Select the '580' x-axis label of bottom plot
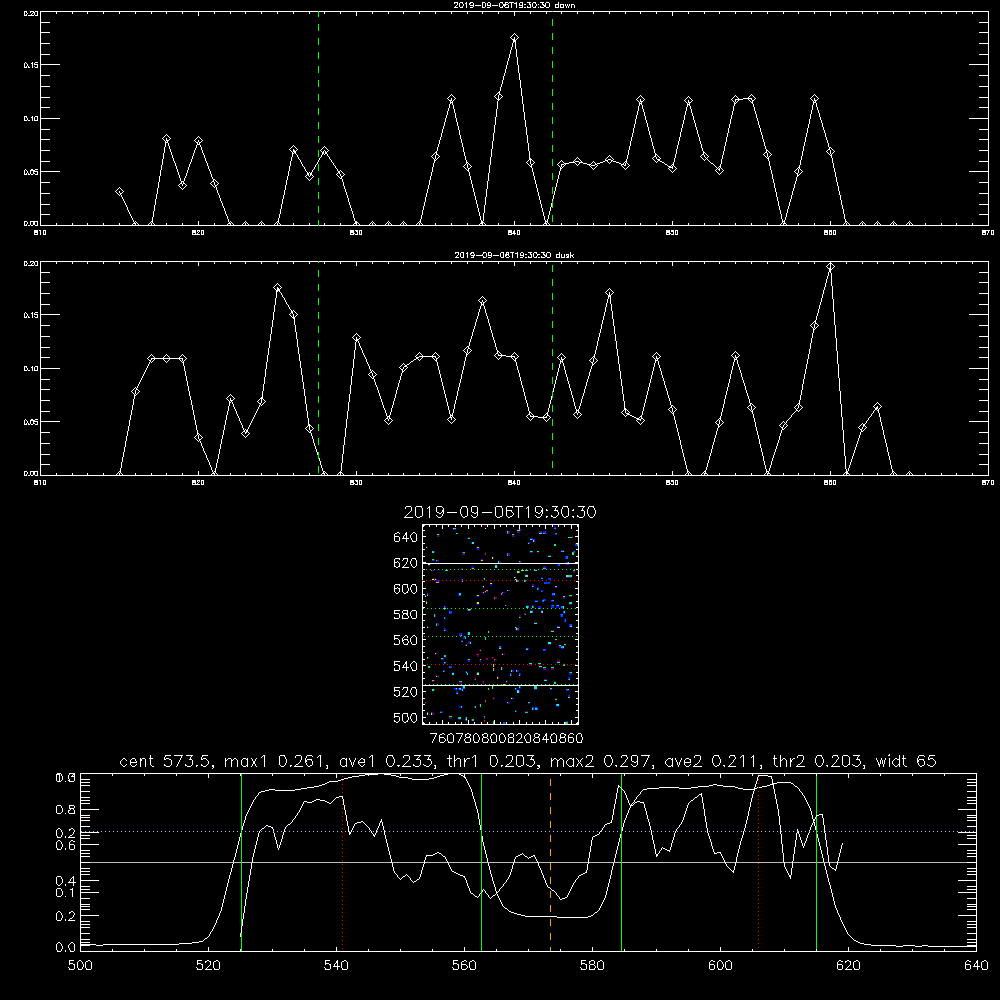This screenshot has height=1000, width=1000. (x=592, y=966)
